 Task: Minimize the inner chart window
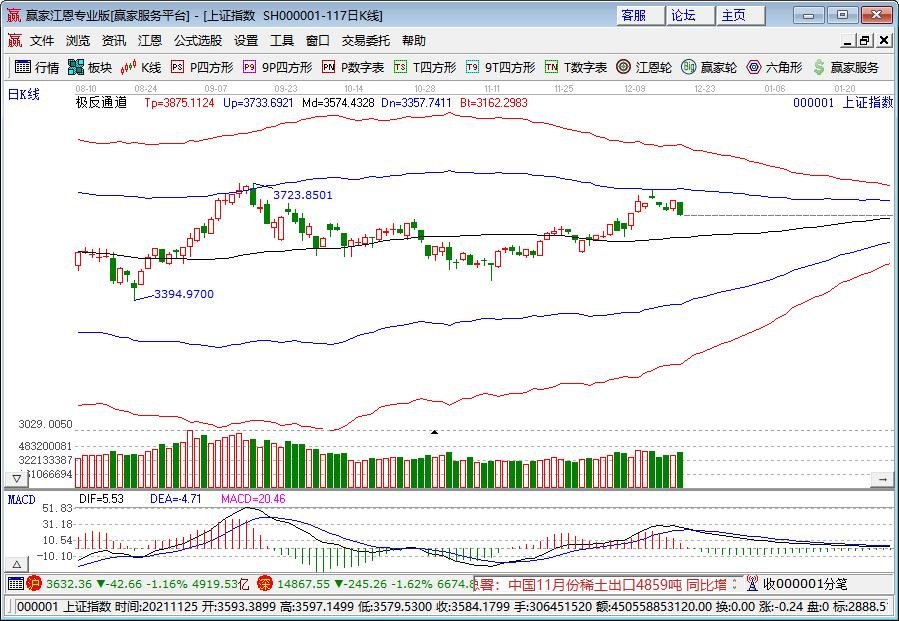848,41
